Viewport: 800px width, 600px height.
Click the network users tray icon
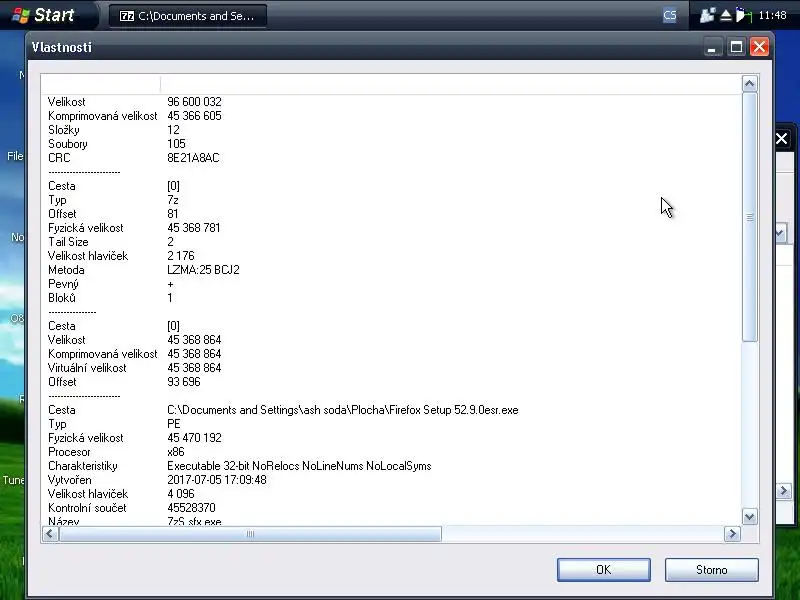pyautogui.click(x=707, y=15)
